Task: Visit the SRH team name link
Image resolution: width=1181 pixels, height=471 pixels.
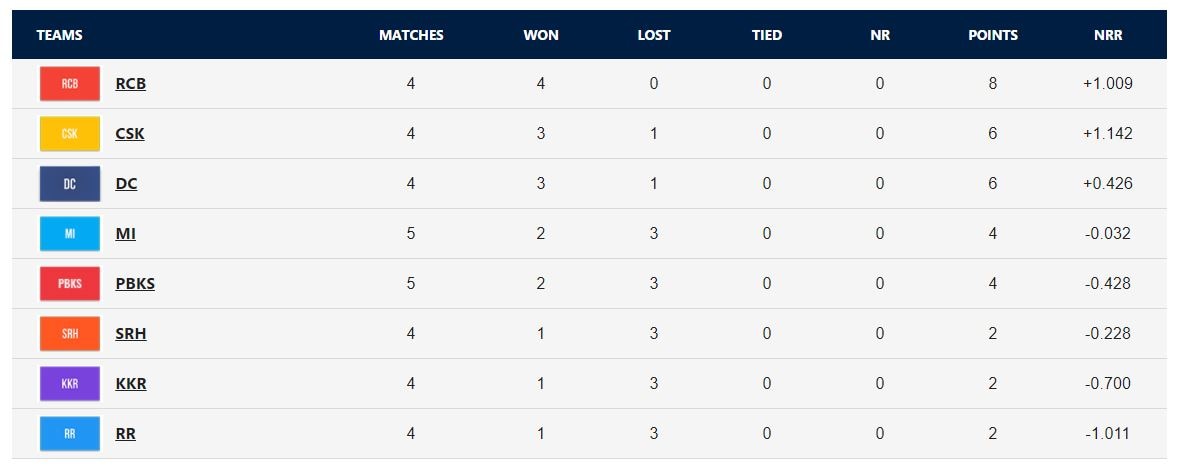Action: click(x=131, y=334)
